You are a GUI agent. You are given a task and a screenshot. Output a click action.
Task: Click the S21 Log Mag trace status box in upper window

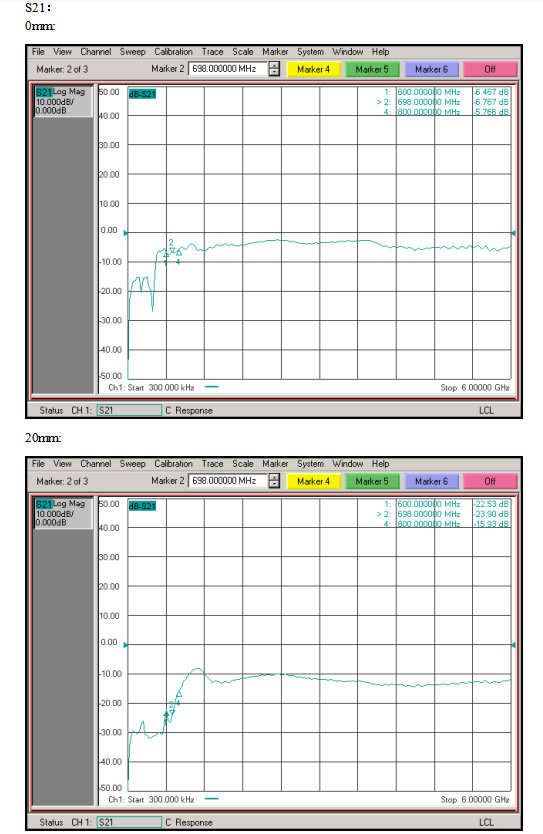[x=63, y=102]
